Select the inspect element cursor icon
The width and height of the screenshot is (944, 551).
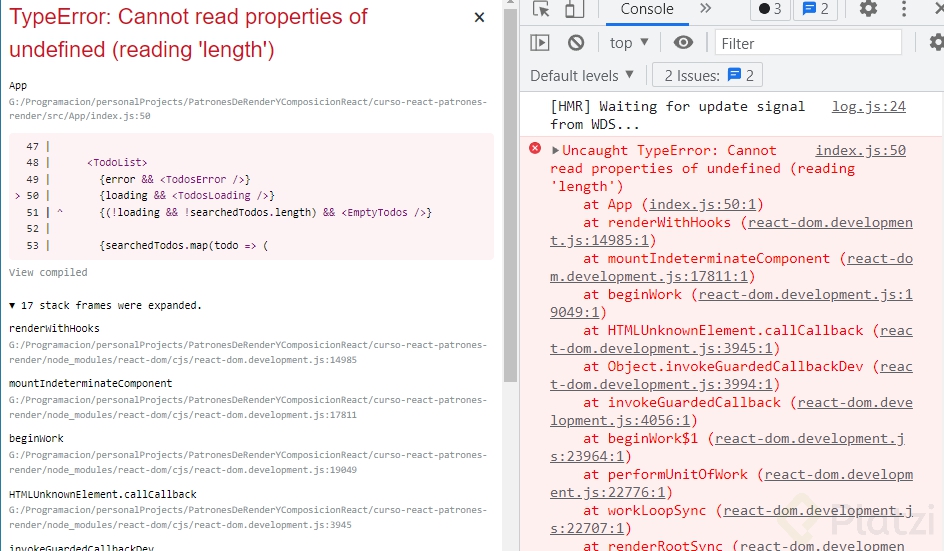coord(541,9)
